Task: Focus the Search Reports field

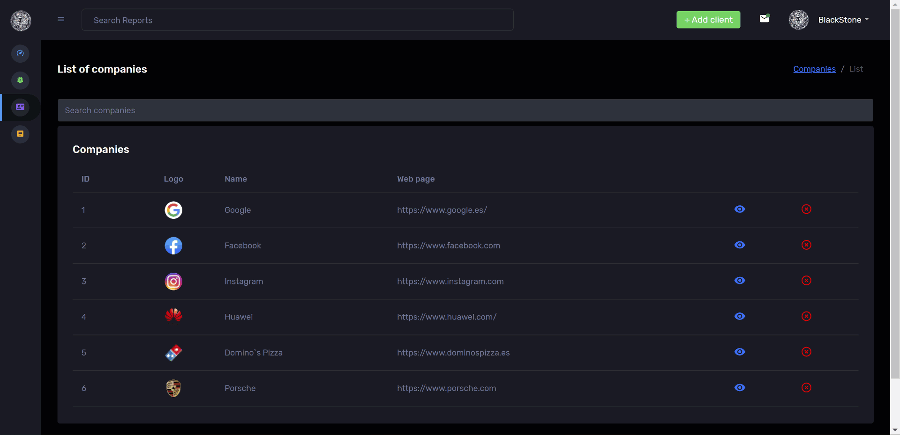Action: [297, 20]
